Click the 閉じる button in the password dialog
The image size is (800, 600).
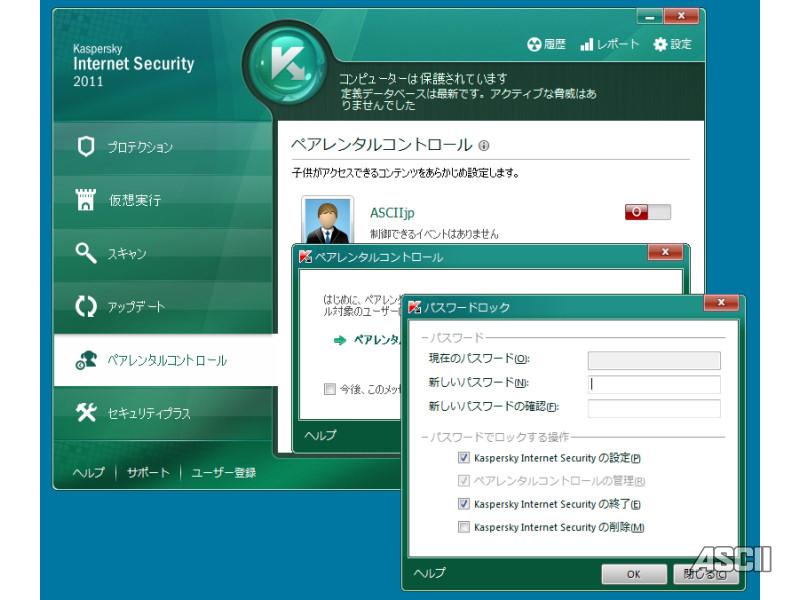(x=706, y=574)
